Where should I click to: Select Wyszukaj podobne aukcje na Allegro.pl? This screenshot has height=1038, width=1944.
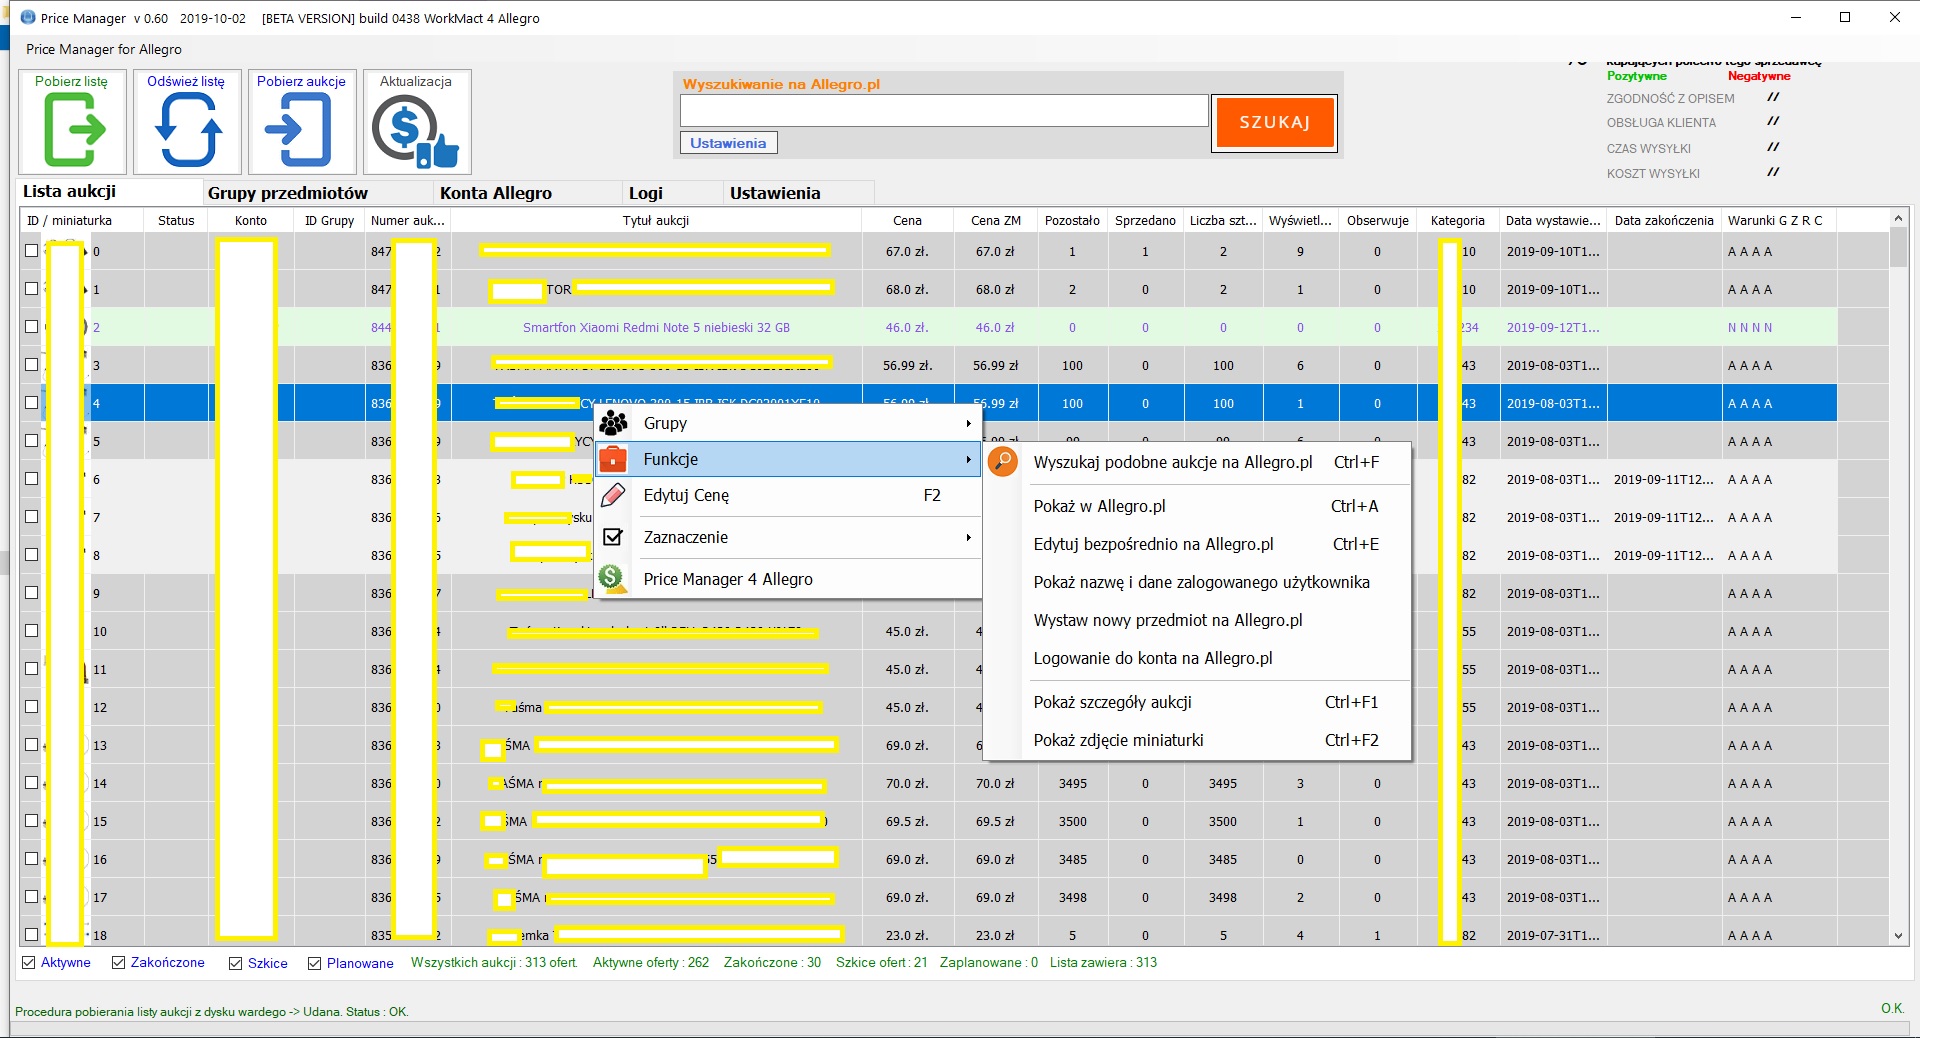click(x=1197, y=462)
